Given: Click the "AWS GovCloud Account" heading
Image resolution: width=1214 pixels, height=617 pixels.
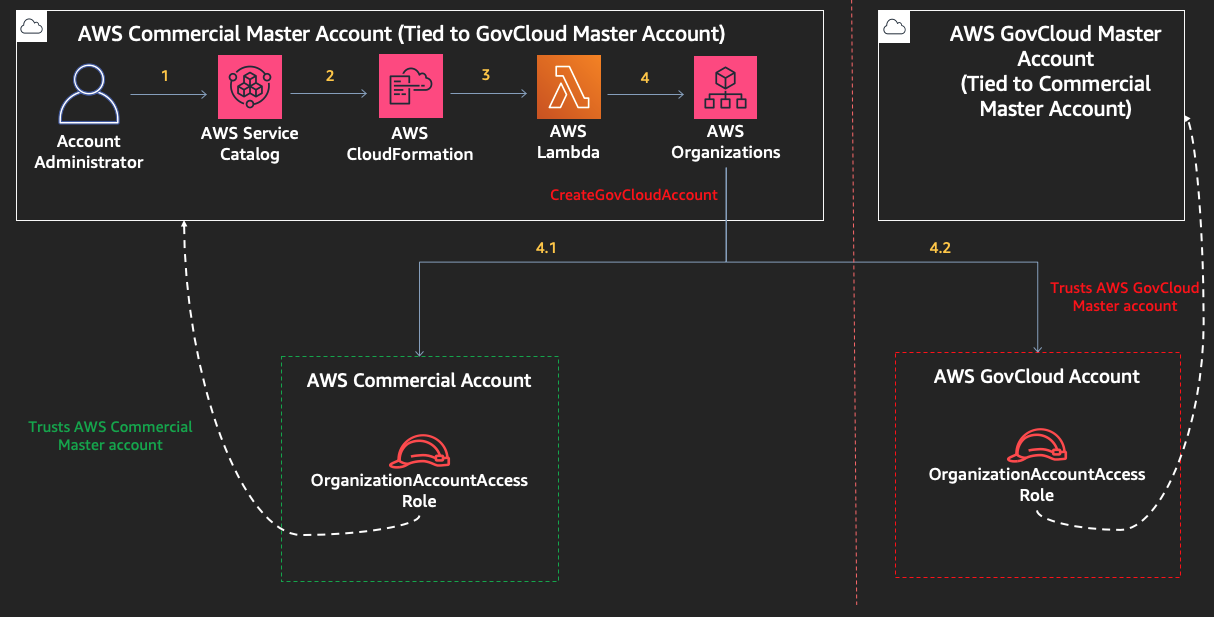Looking at the screenshot, I should click(x=1037, y=377).
